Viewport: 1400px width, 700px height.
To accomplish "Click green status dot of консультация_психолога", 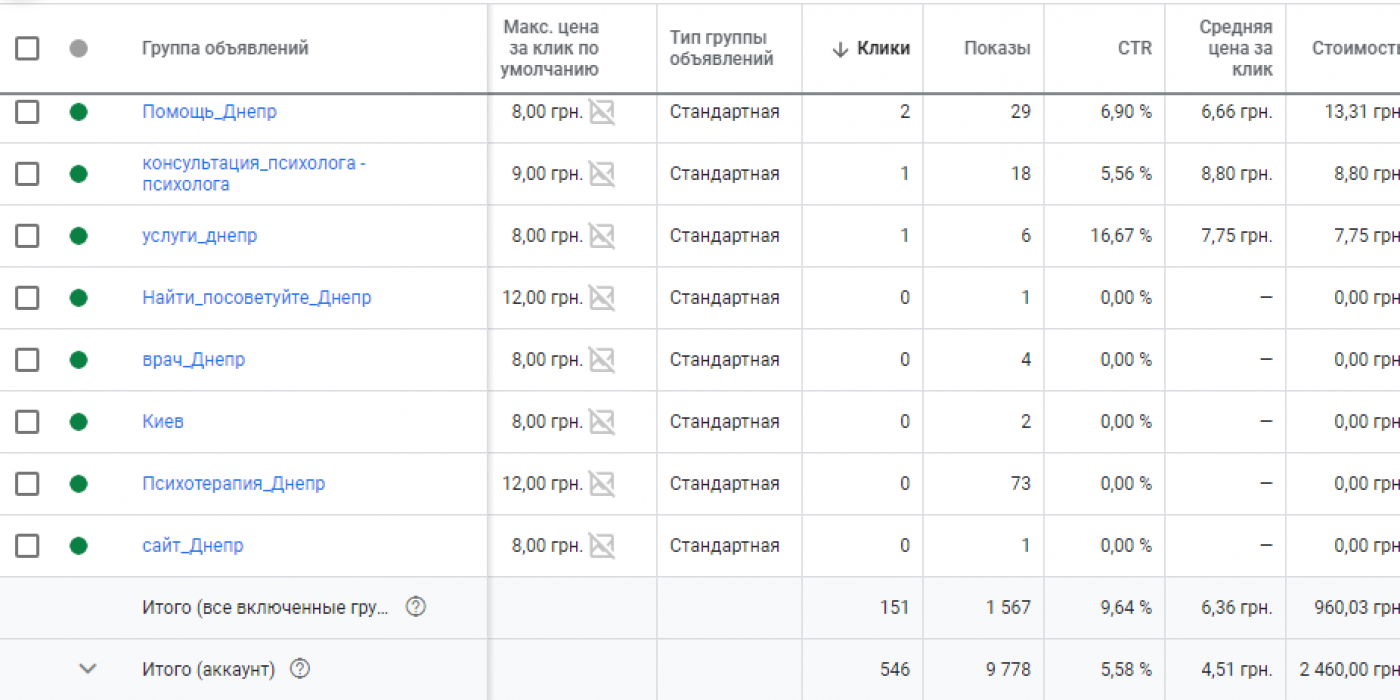I will (x=79, y=174).
